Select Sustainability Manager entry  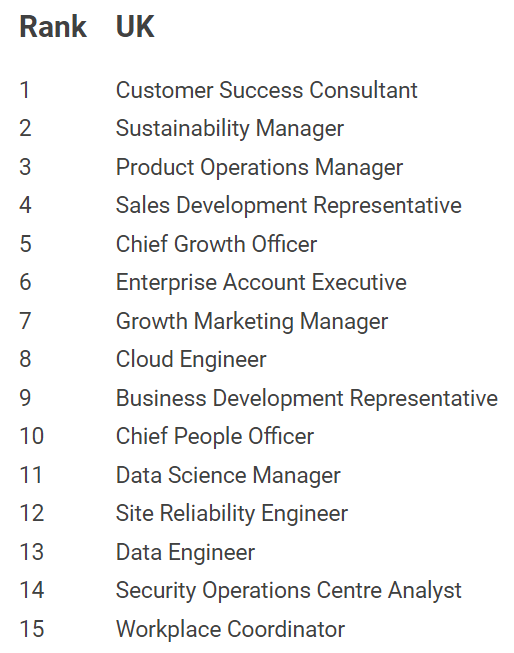click(230, 128)
